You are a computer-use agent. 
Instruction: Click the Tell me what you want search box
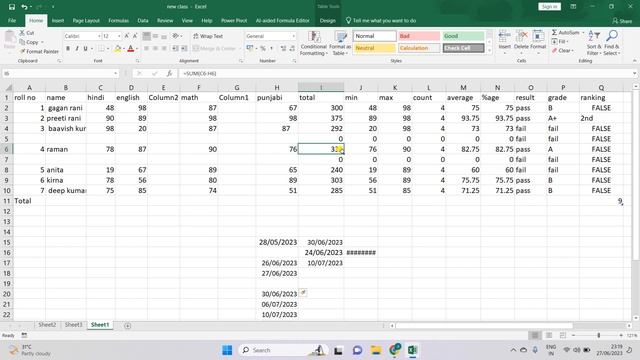pos(381,20)
